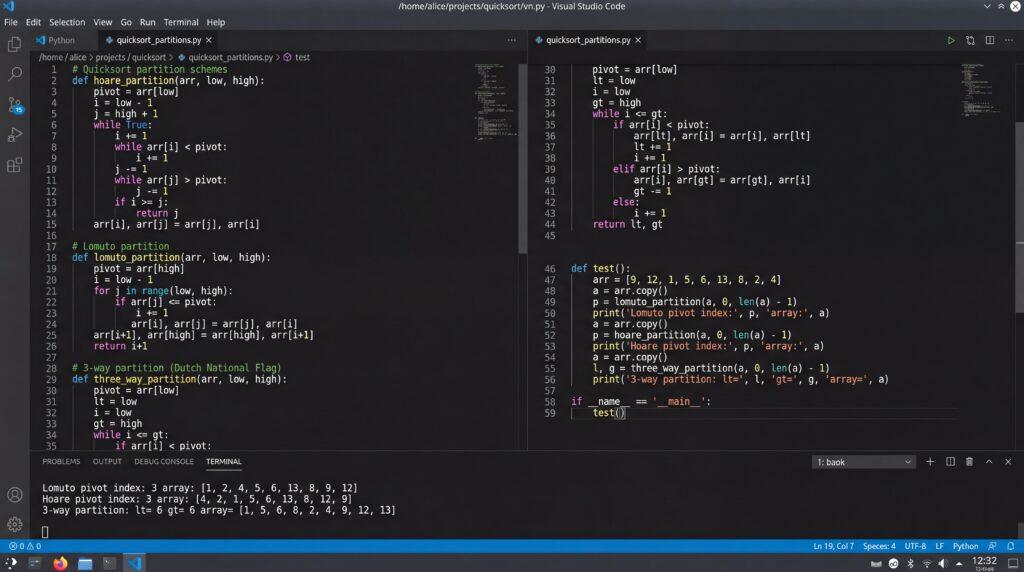Change the end-of-line sequence 'LF'
The width and height of the screenshot is (1024, 572).
939,546
